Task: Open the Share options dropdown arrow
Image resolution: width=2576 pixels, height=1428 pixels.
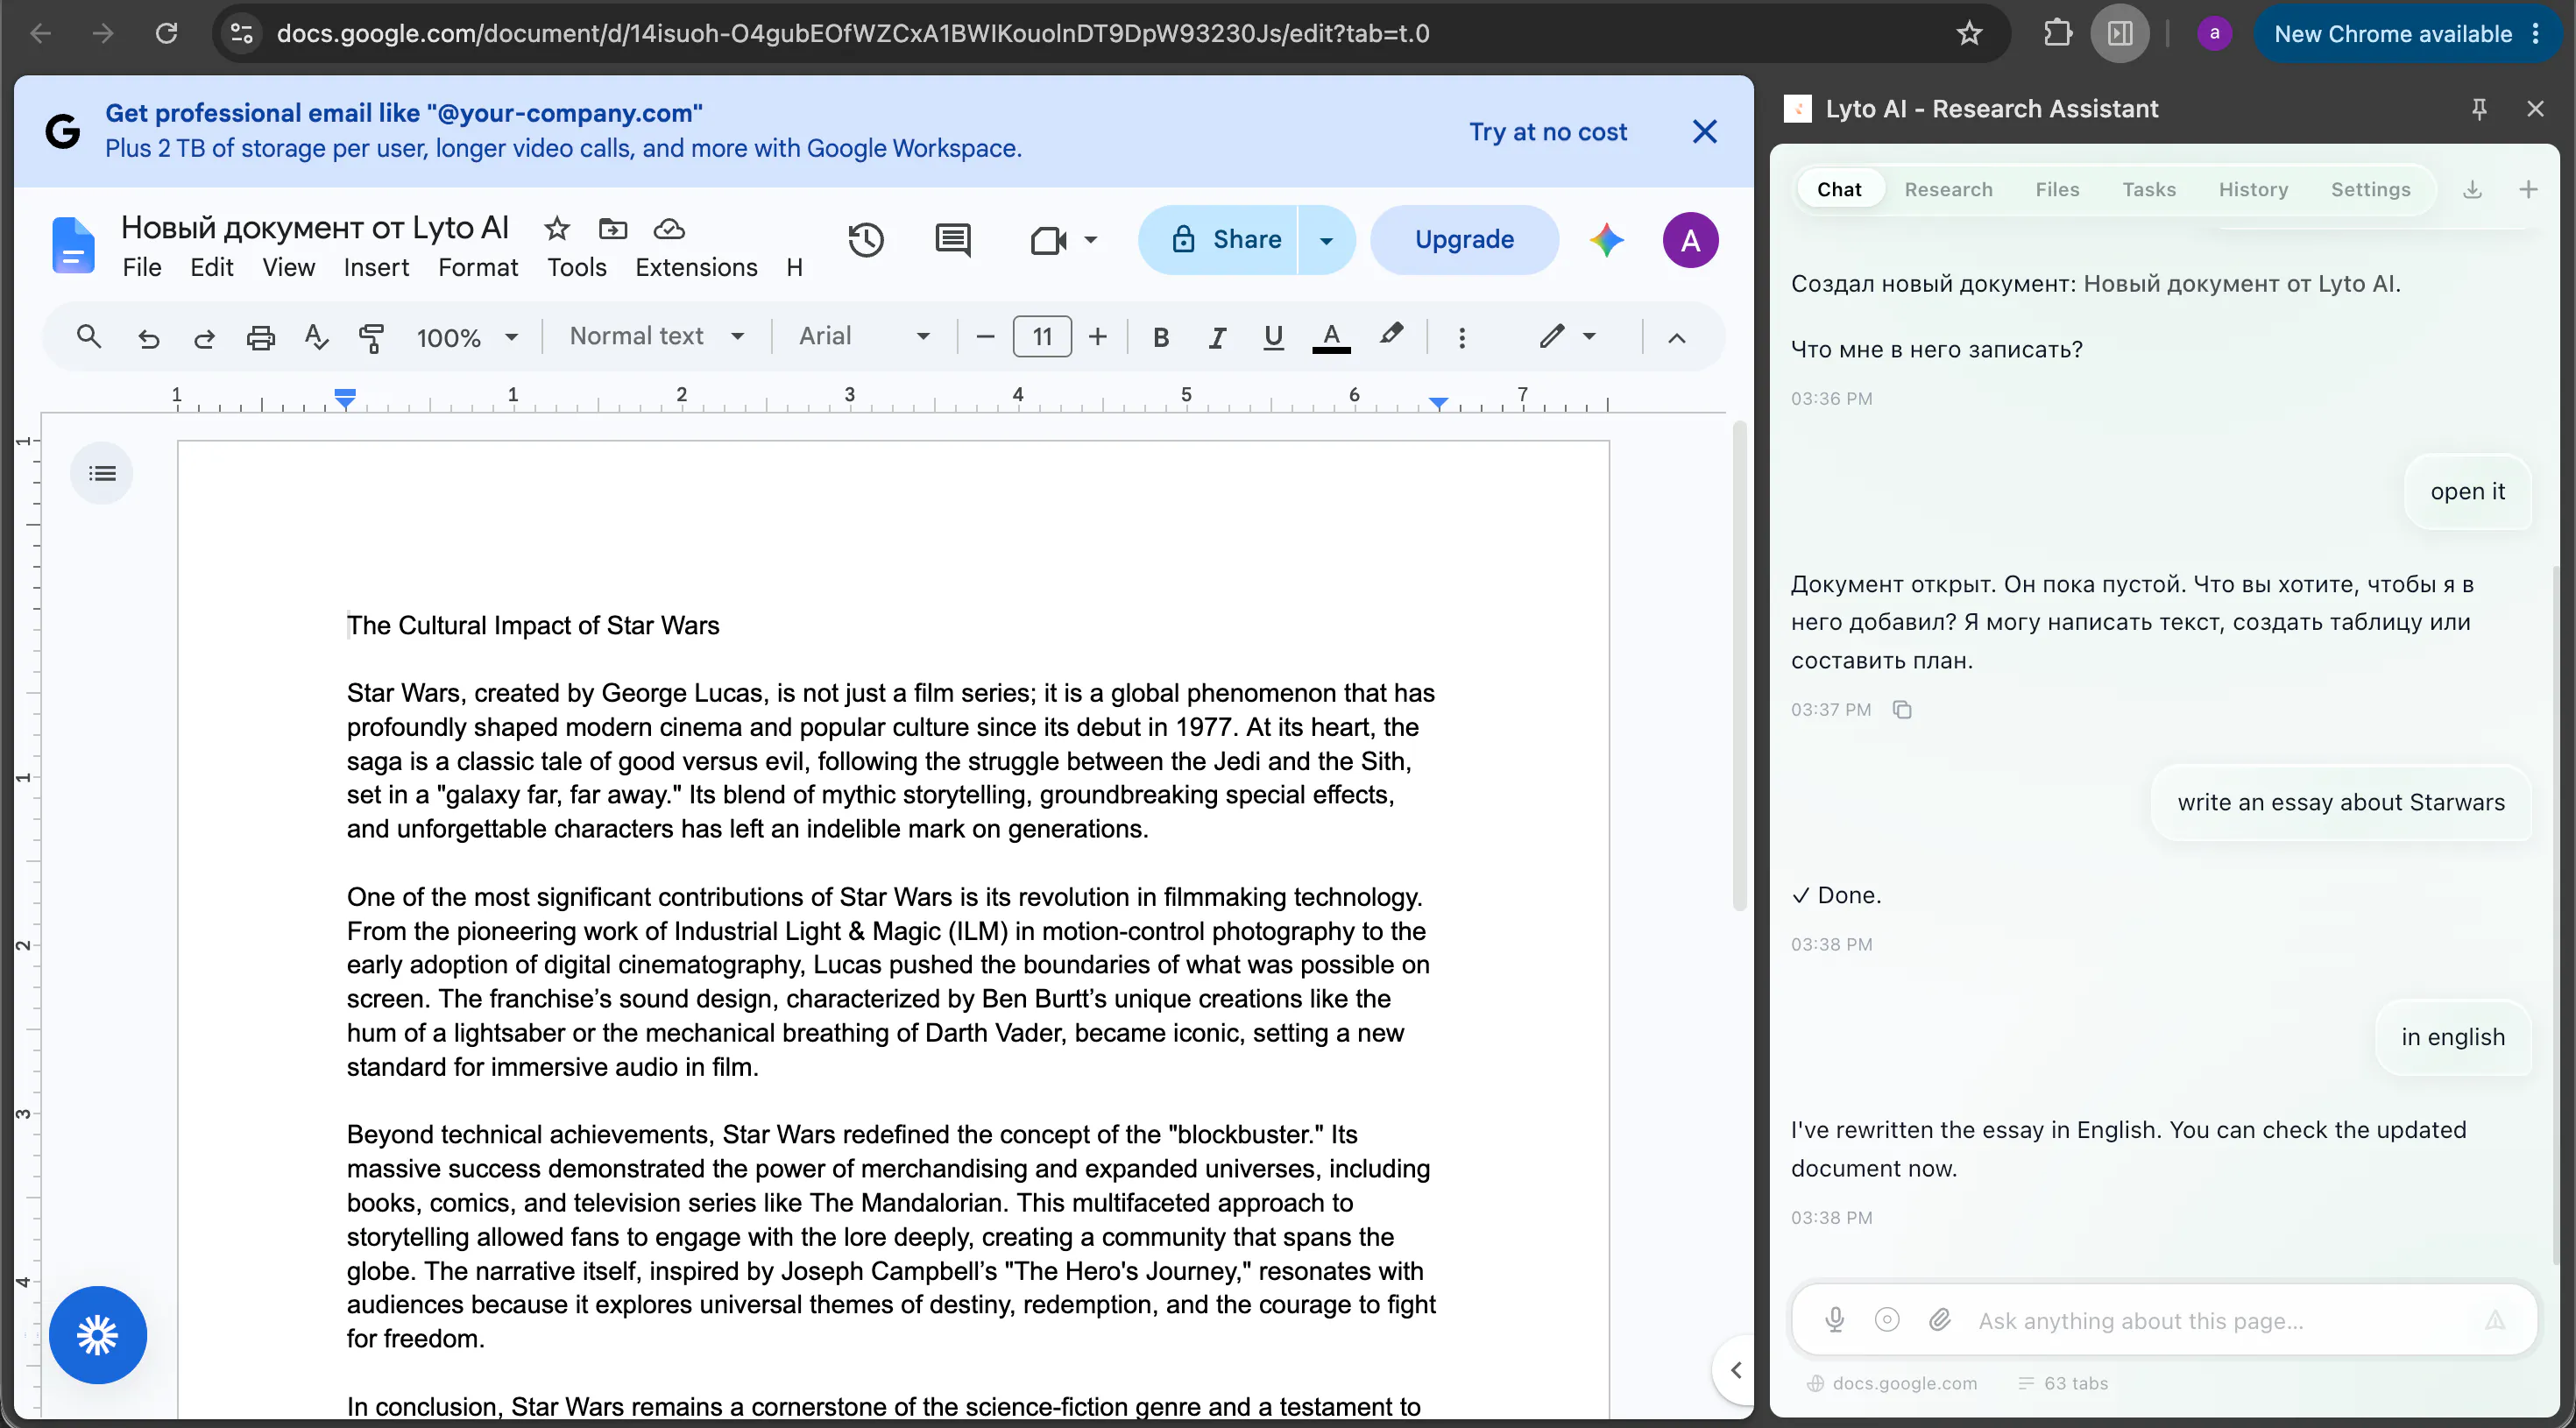Action: pos(1326,240)
